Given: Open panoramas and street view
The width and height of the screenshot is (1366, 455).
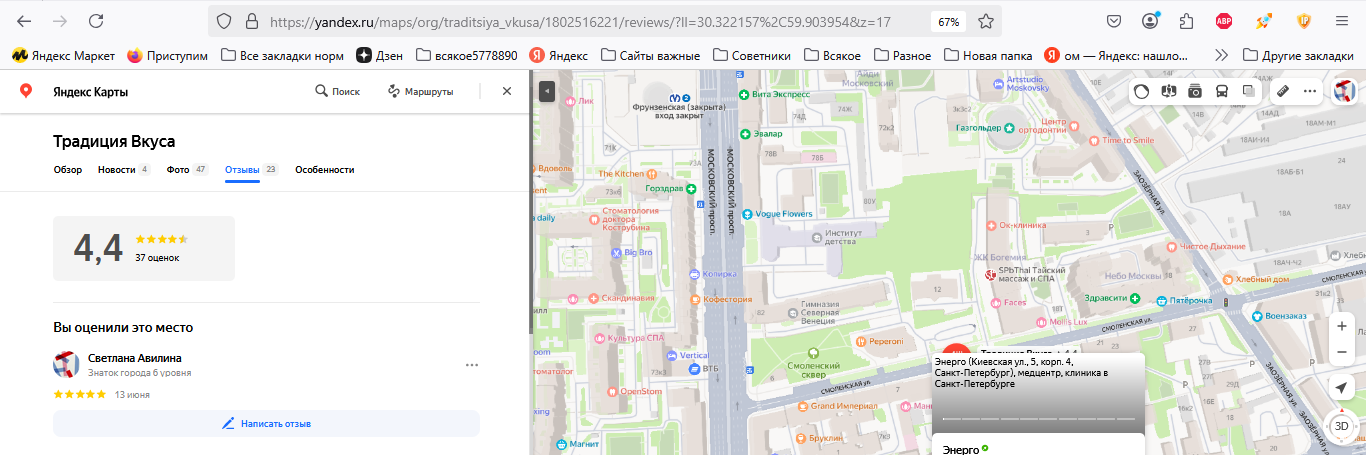Looking at the screenshot, I should point(1168,91).
